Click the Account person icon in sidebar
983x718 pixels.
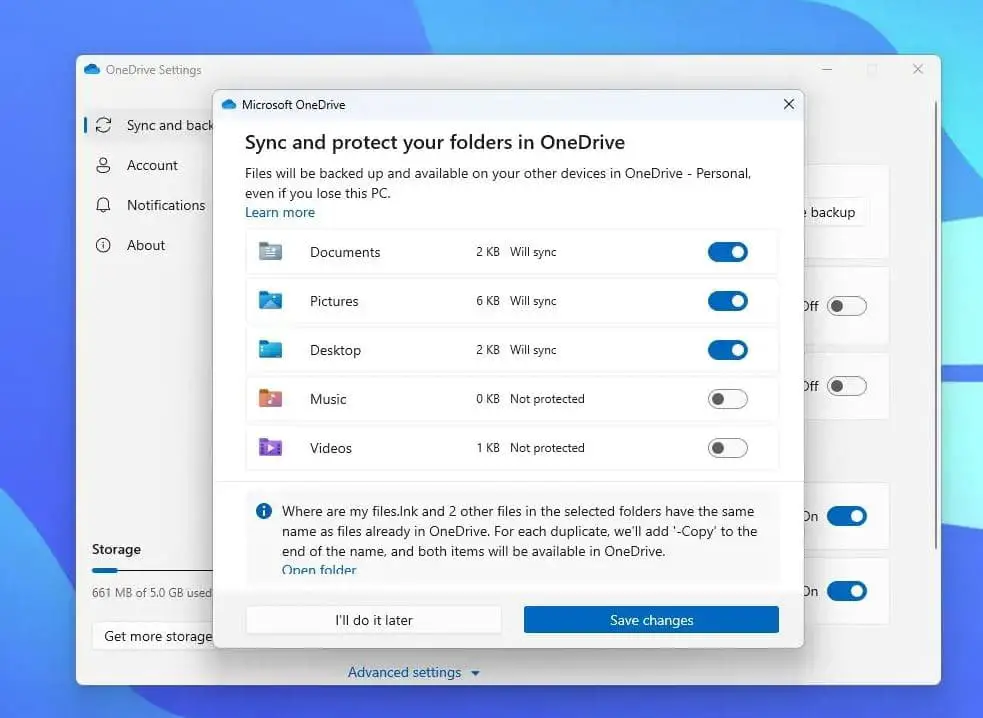(x=103, y=166)
